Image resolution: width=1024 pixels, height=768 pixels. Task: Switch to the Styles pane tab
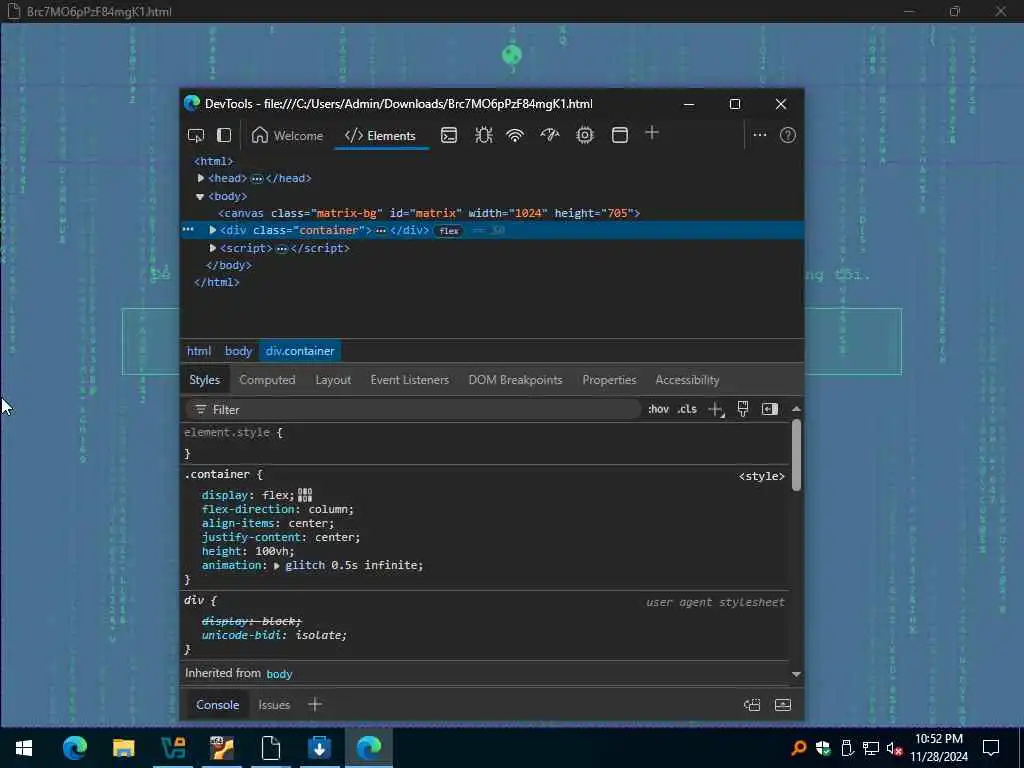[204, 379]
